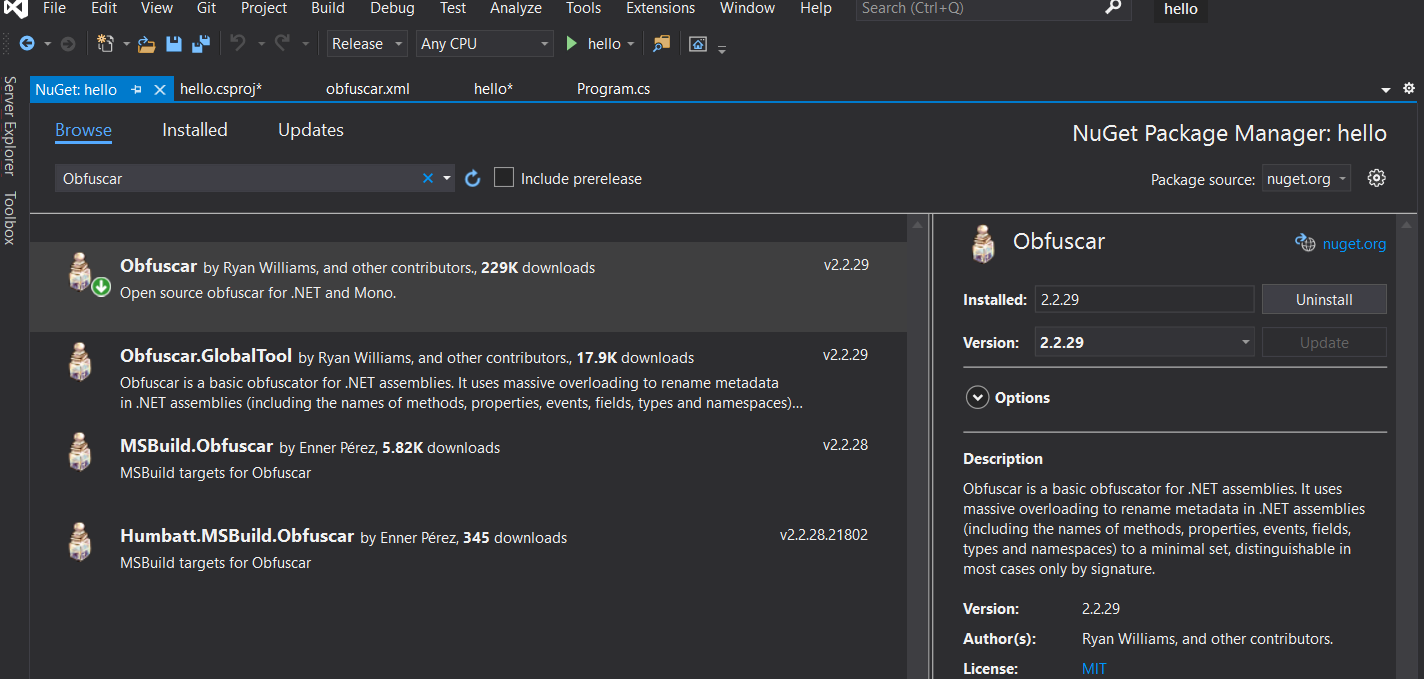Image resolution: width=1424 pixels, height=679 pixels.
Task: Click the Undo arrow icon
Action: tap(238, 43)
